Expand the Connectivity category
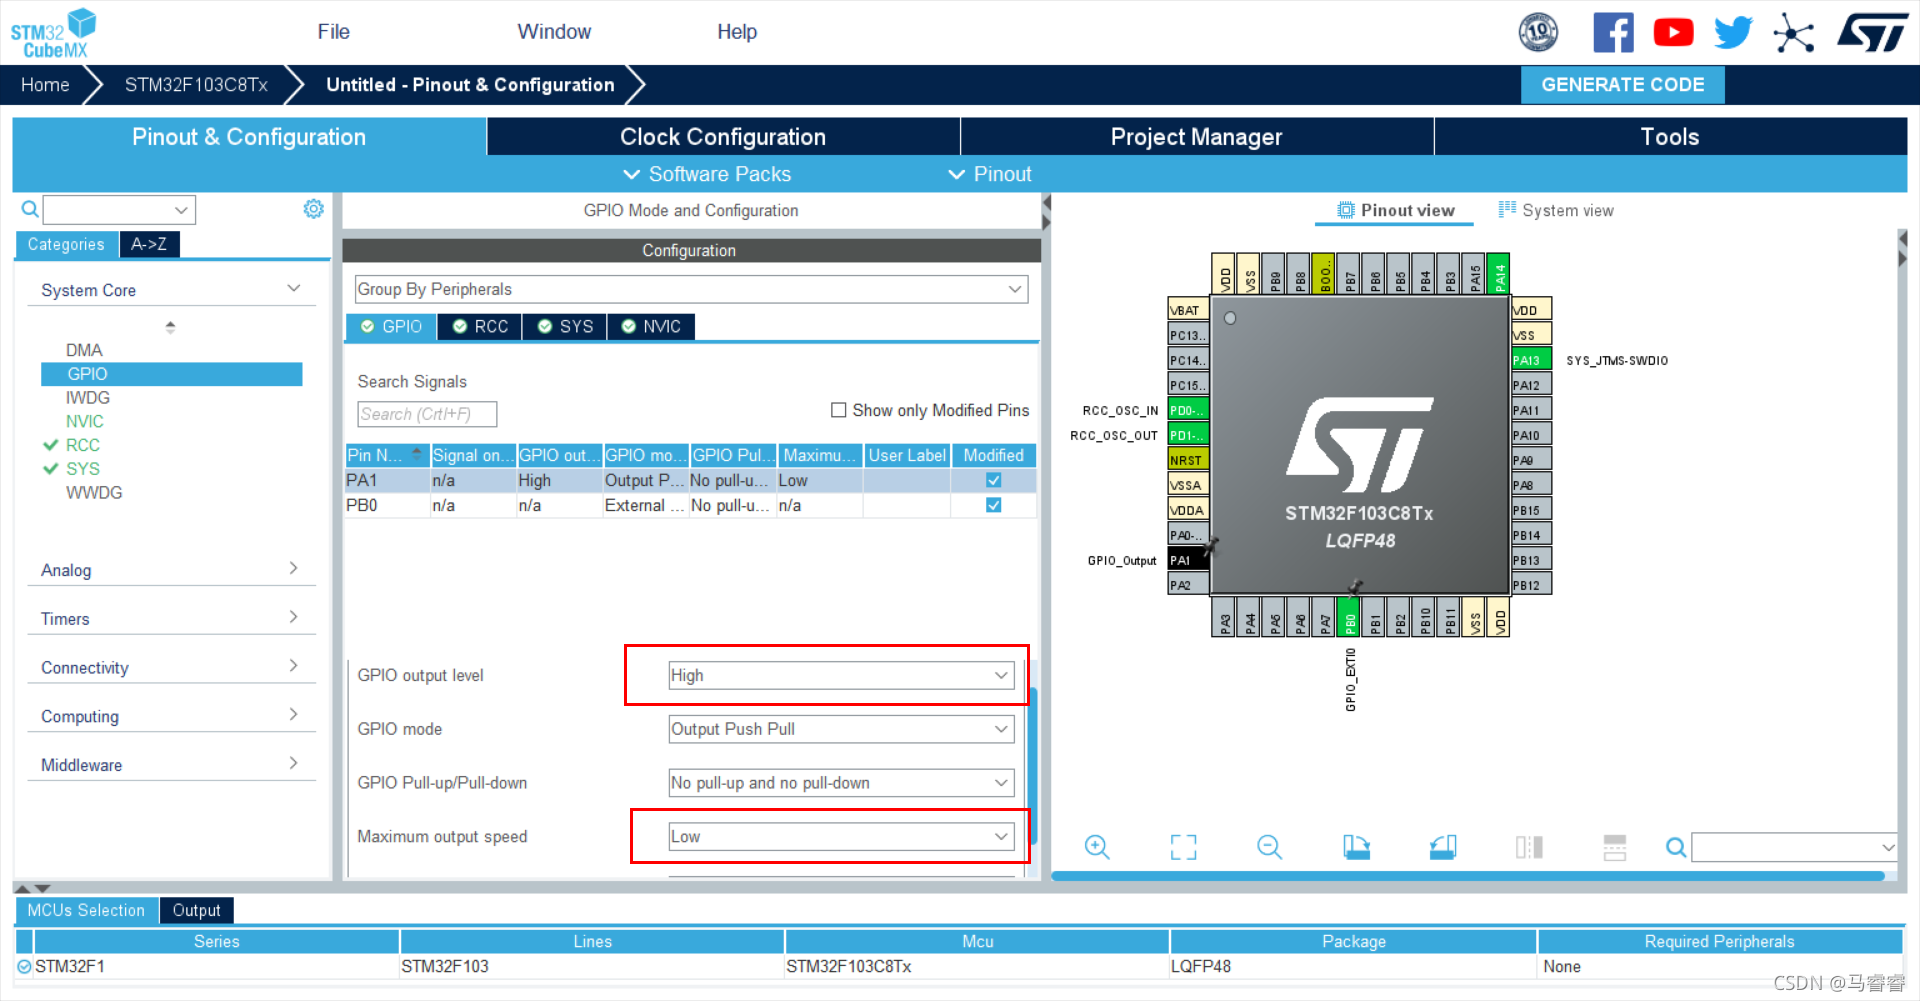 pos(171,668)
